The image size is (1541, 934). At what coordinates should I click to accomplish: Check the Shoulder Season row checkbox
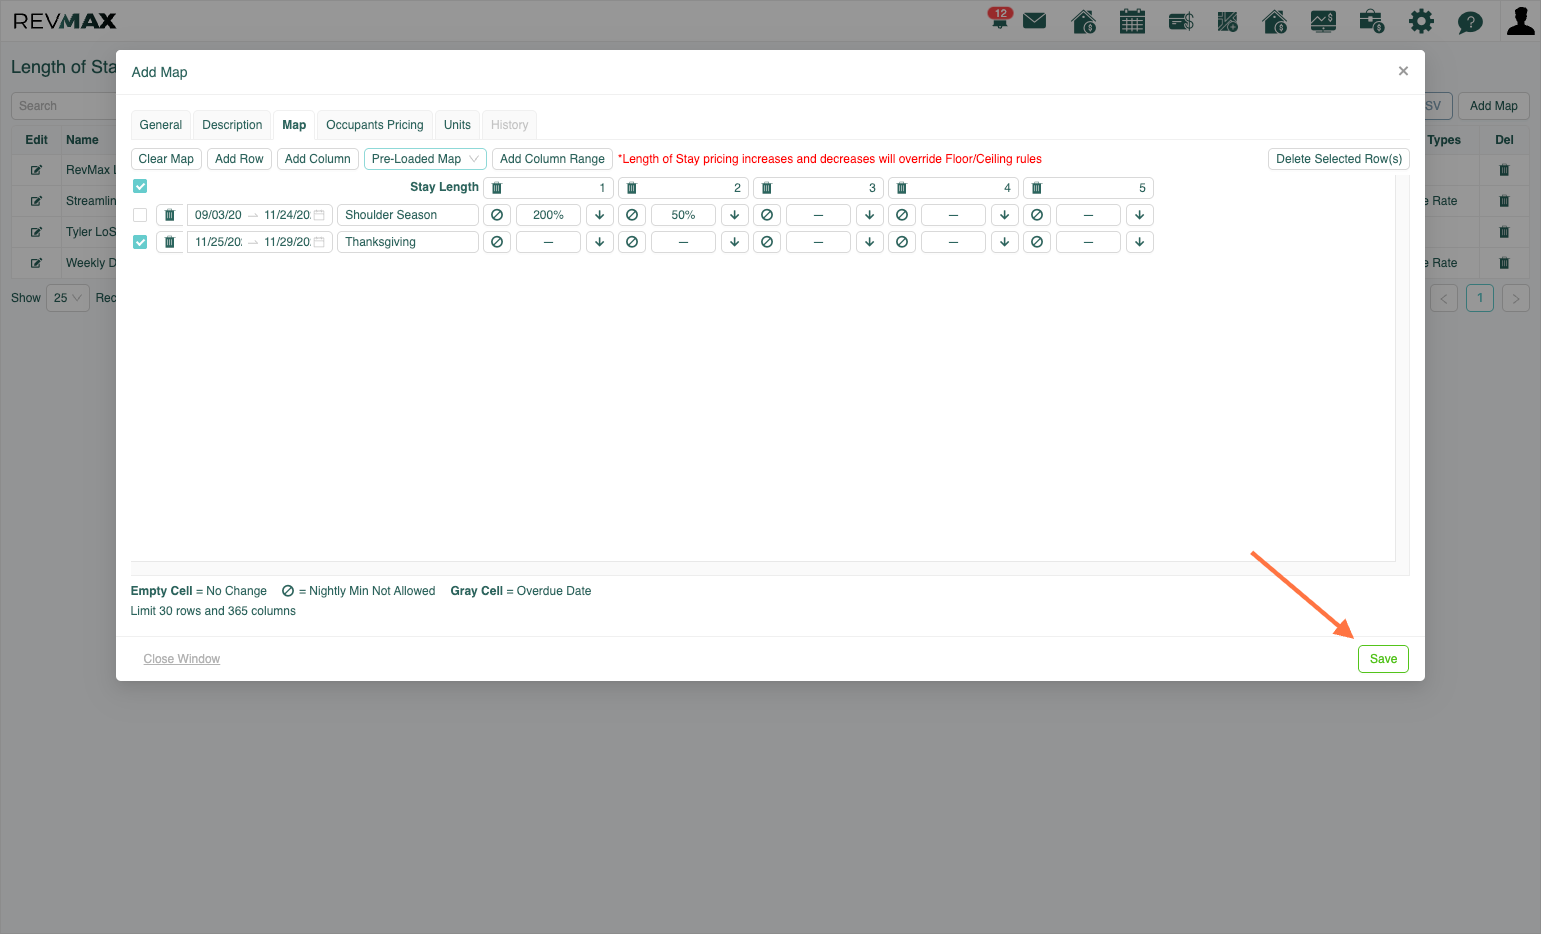140,215
